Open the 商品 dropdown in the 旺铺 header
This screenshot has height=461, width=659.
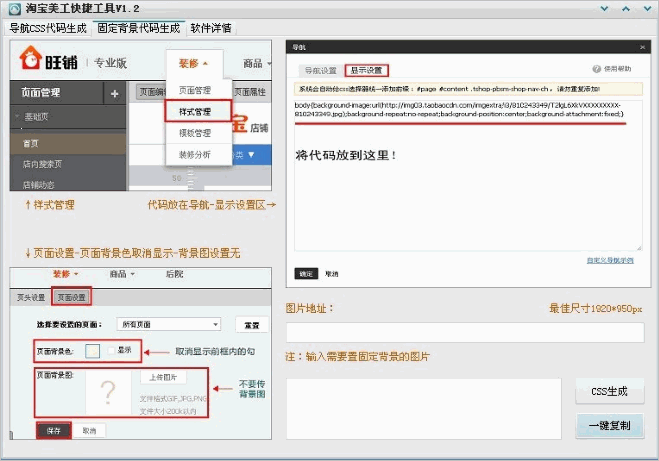[x=256, y=63]
